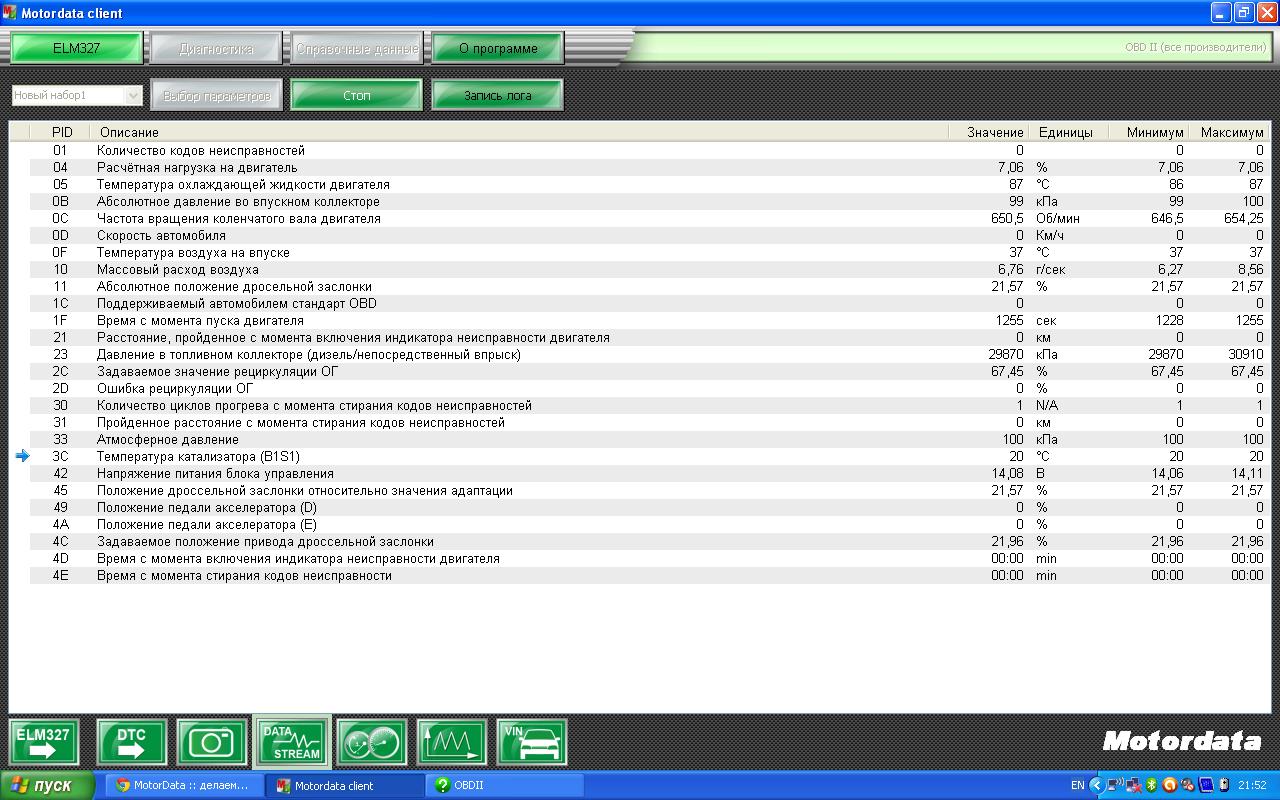This screenshot has width=1280, height=800.
Task: Expand hidden tray icons with the arrow
Action: [1097, 785]
